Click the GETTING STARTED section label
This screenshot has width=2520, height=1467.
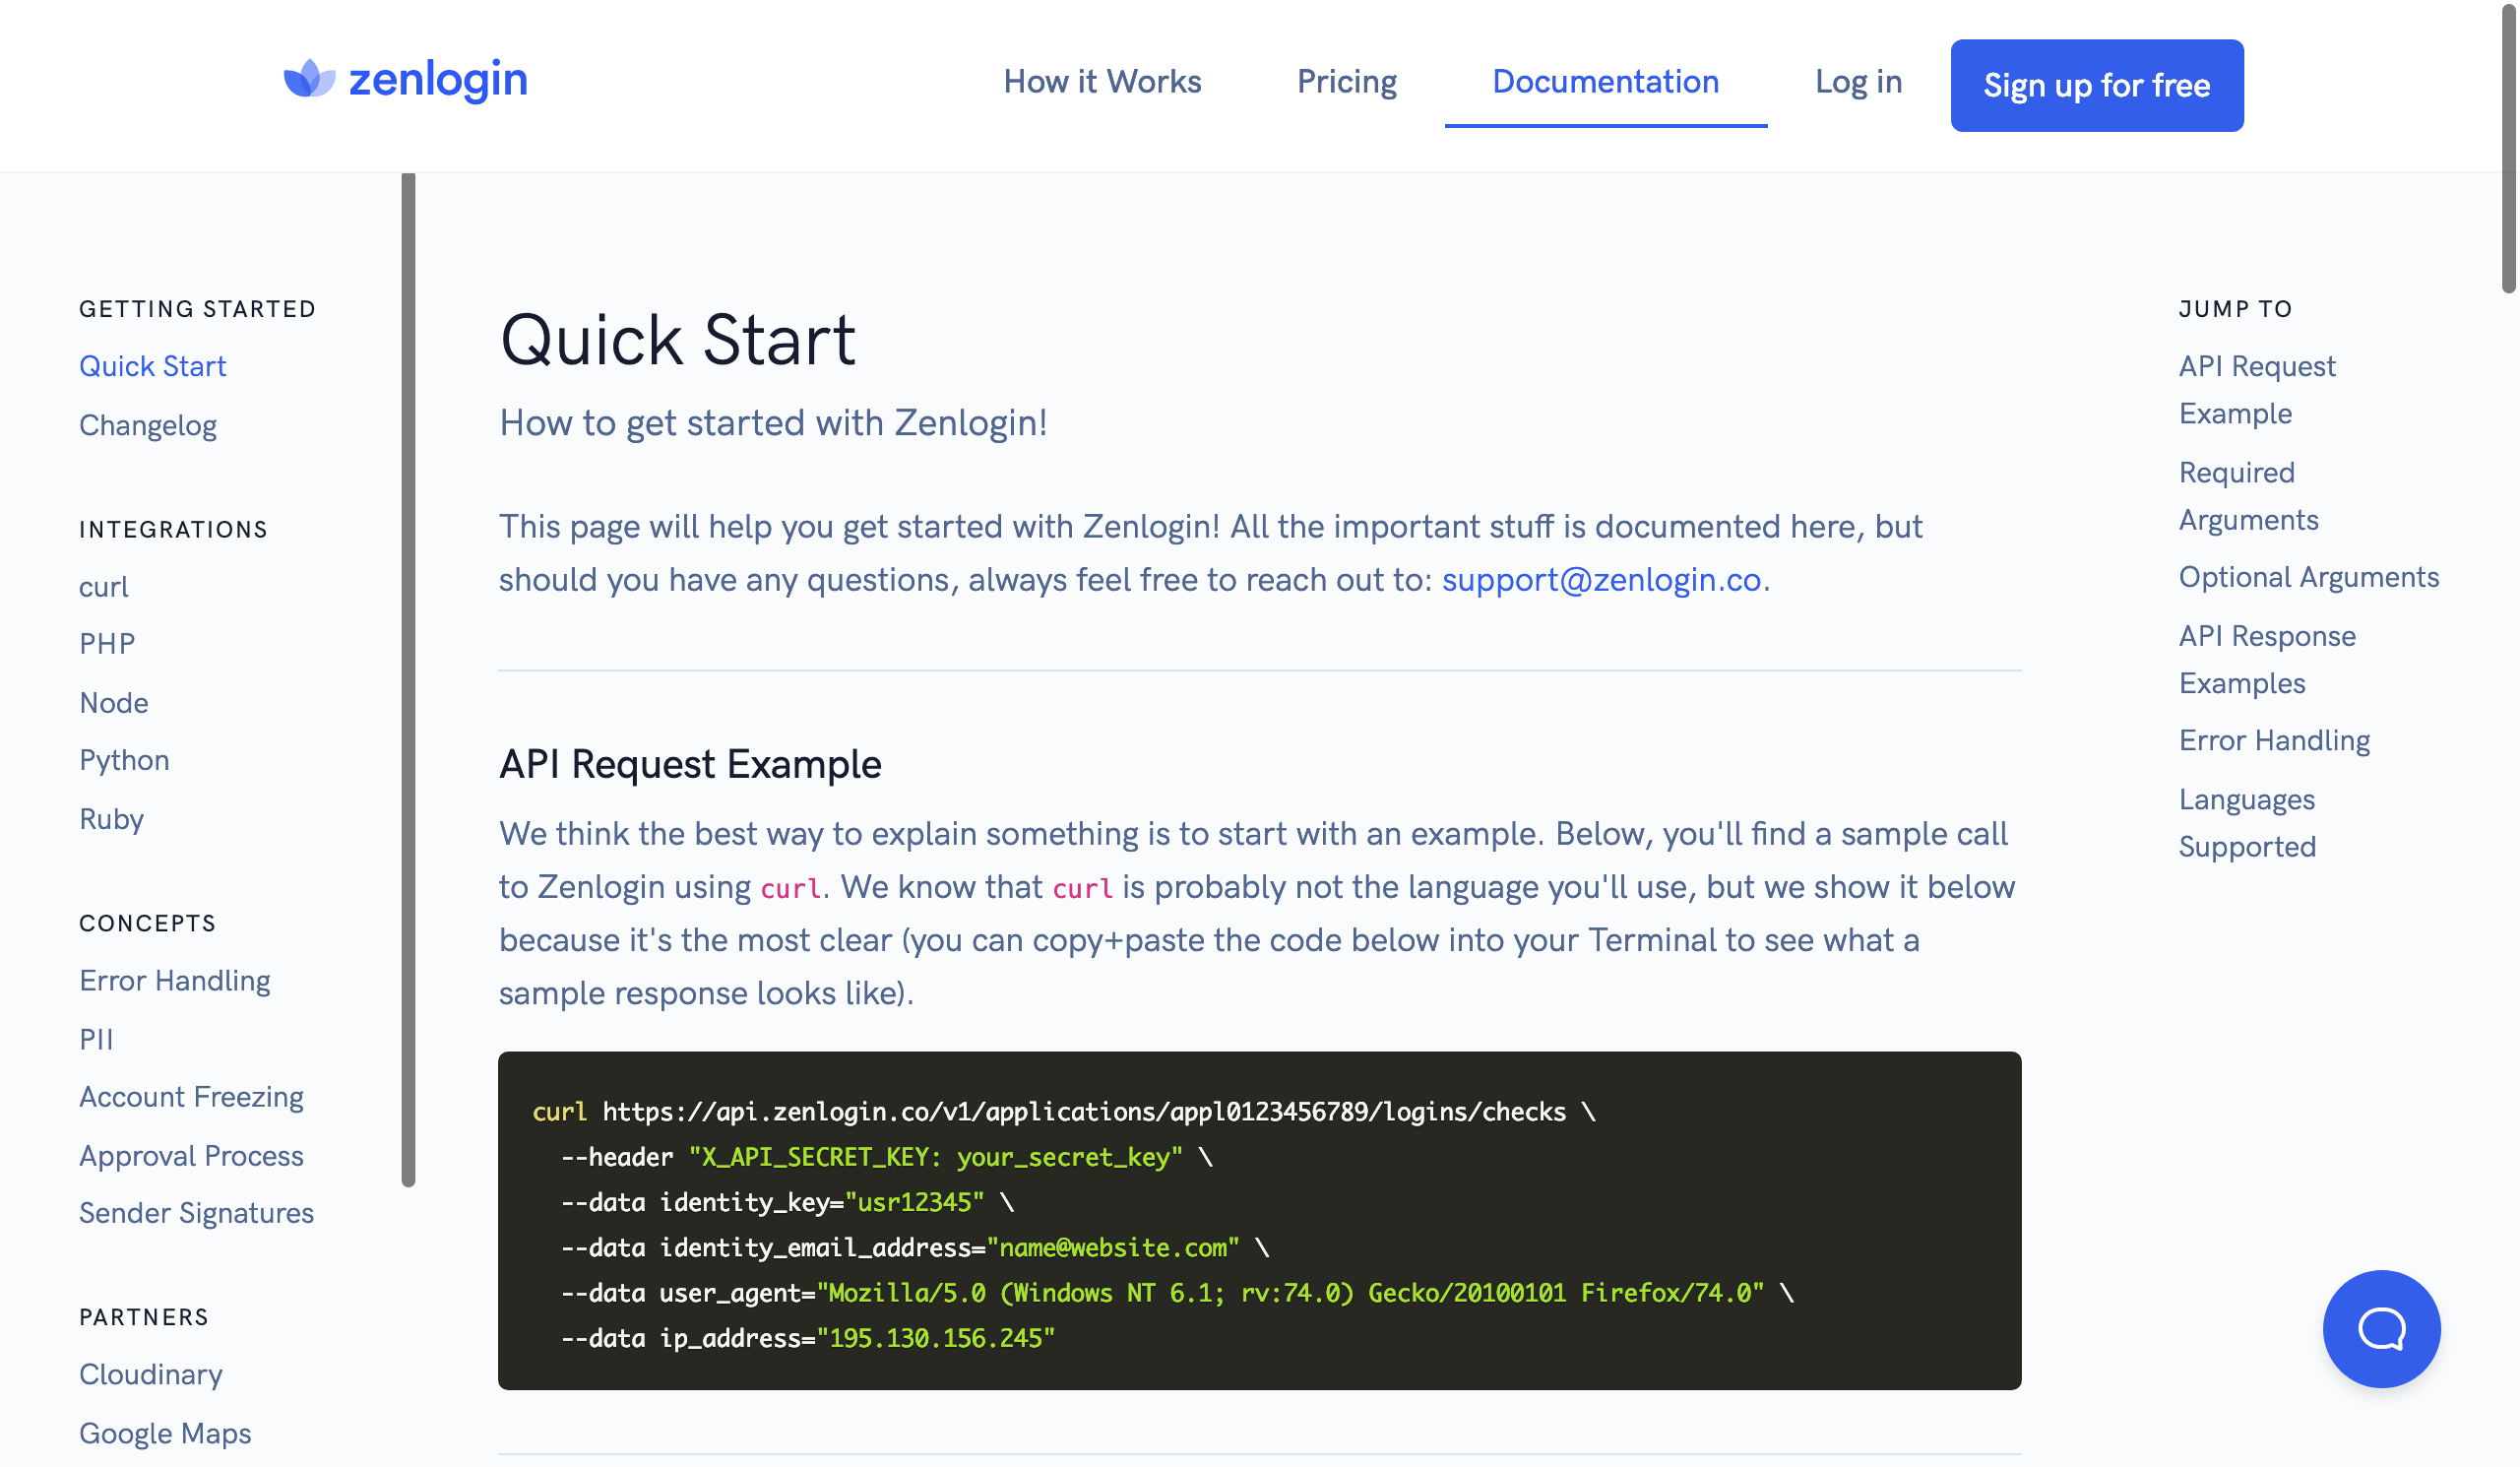197,309
